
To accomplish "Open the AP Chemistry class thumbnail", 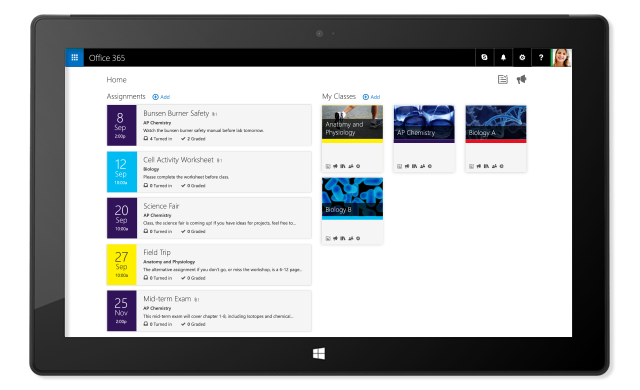I will pyautogui.click(x=424, y=124).
